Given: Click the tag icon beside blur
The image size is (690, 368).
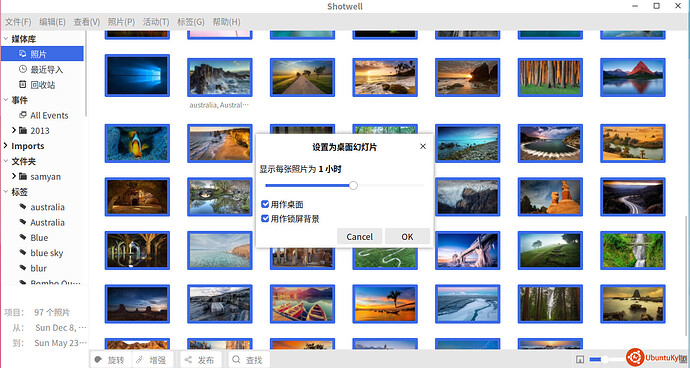Looking at the screenshot, I should click(23, 268).
